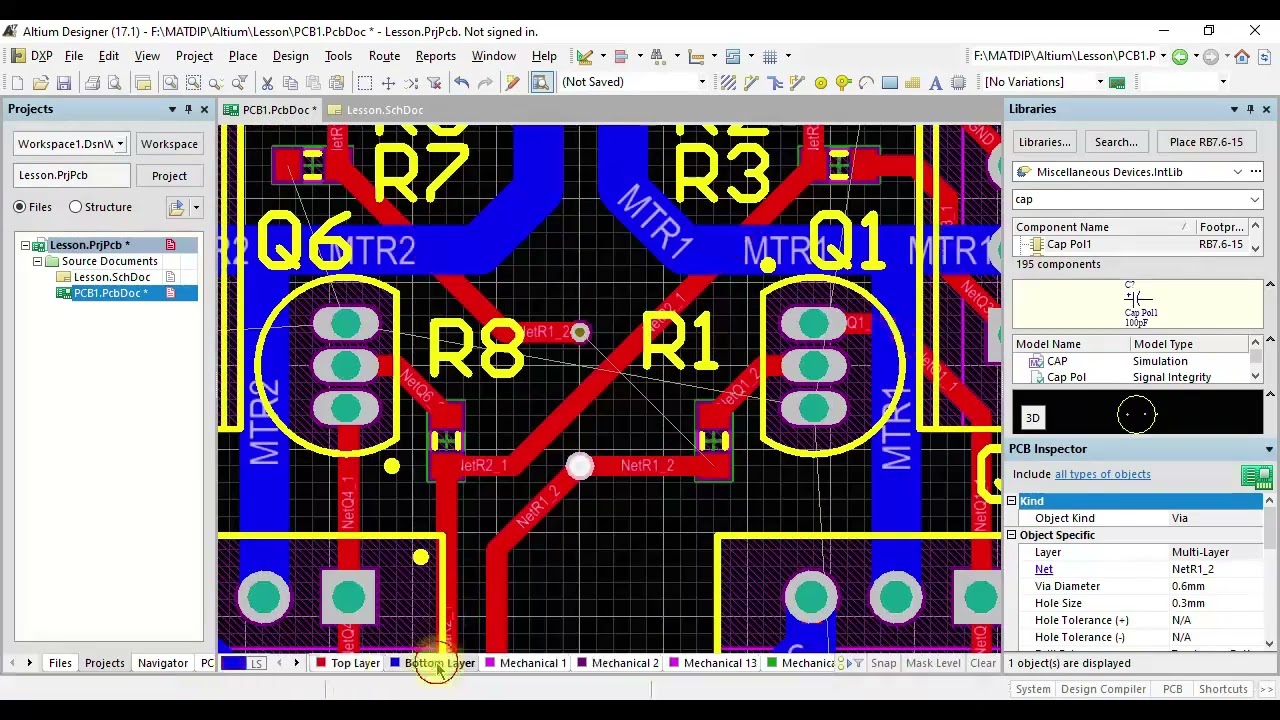Place a via using the via icon
This screenshot has width=1280, height=720.
844,83
